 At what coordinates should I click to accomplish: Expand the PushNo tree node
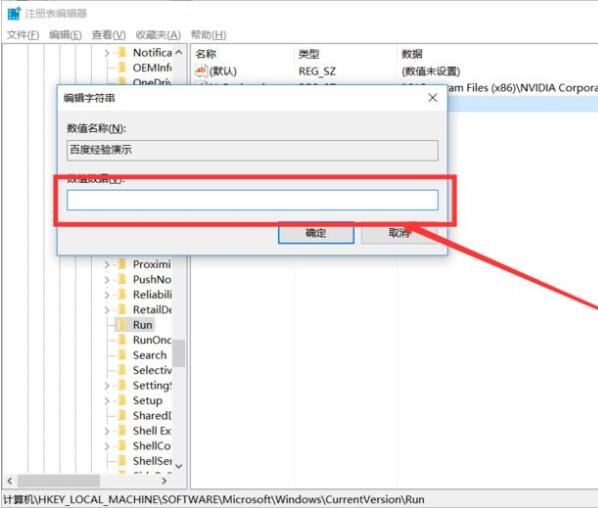click(107, 280)
